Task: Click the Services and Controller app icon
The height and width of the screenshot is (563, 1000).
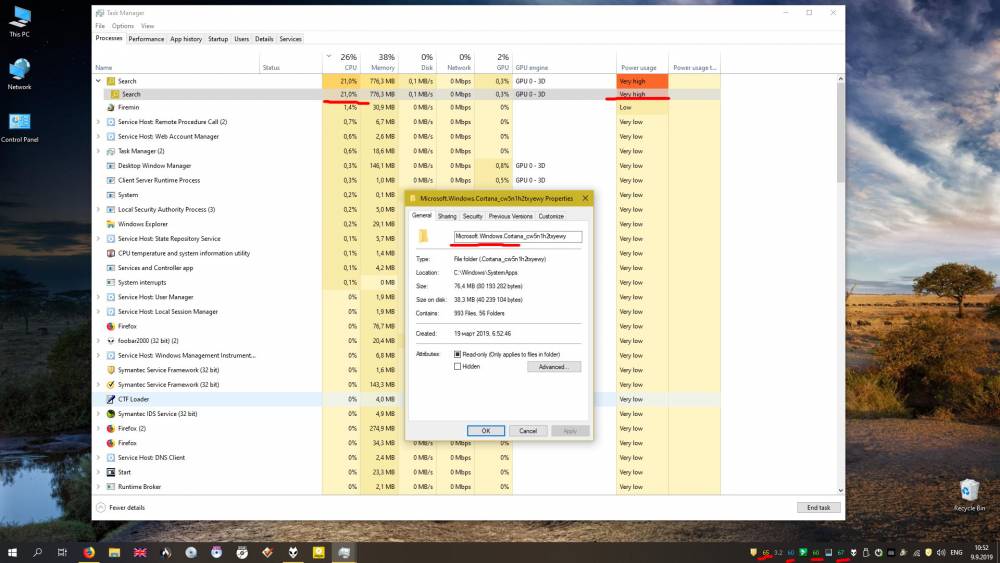Action: (x=111, y=268)
